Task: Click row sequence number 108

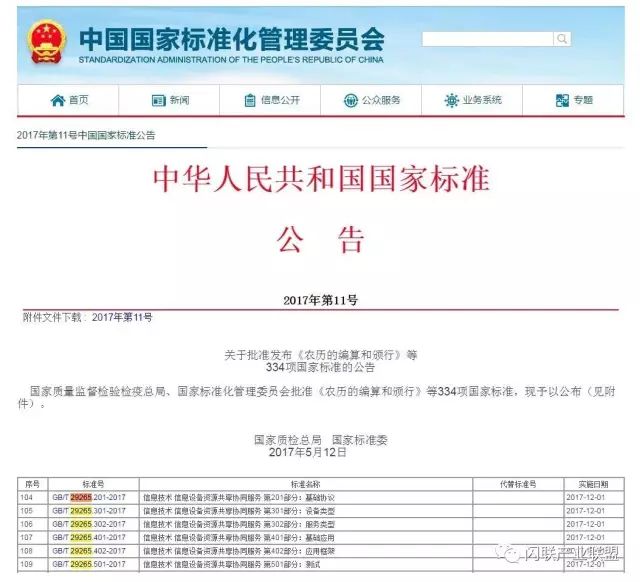Action: tap(26, 551)
